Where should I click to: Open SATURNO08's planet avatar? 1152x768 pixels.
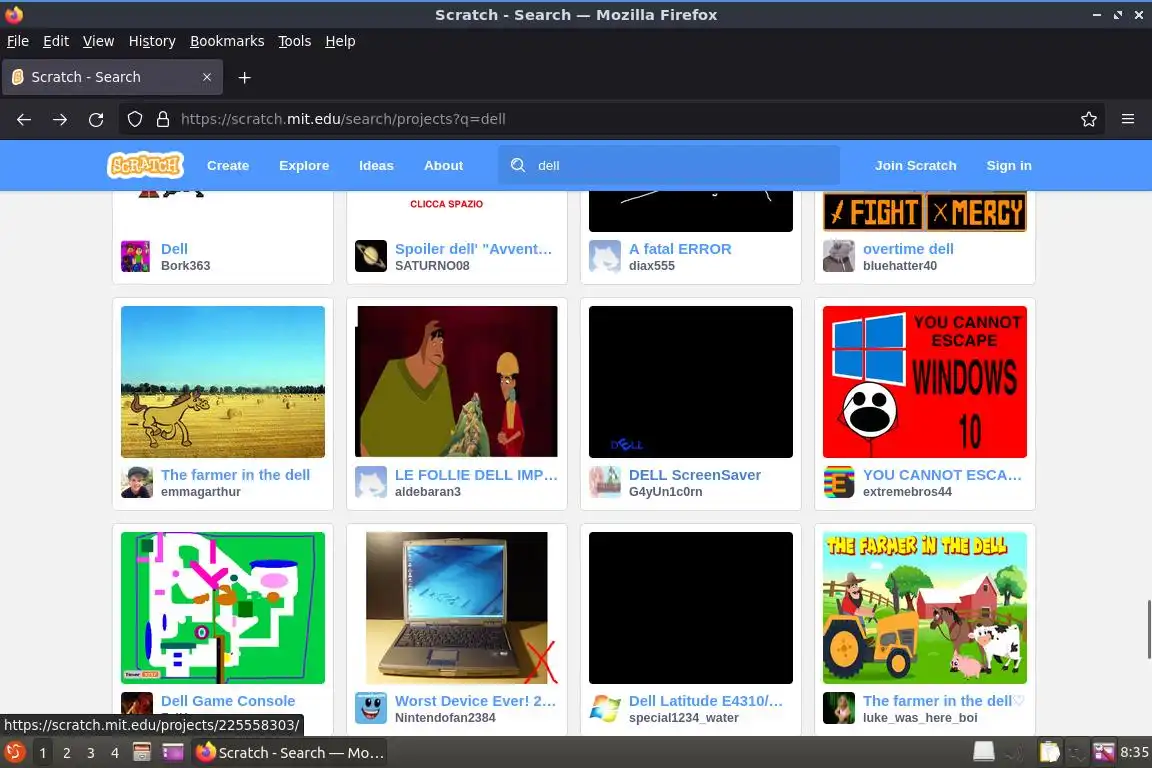click(370, 256)
